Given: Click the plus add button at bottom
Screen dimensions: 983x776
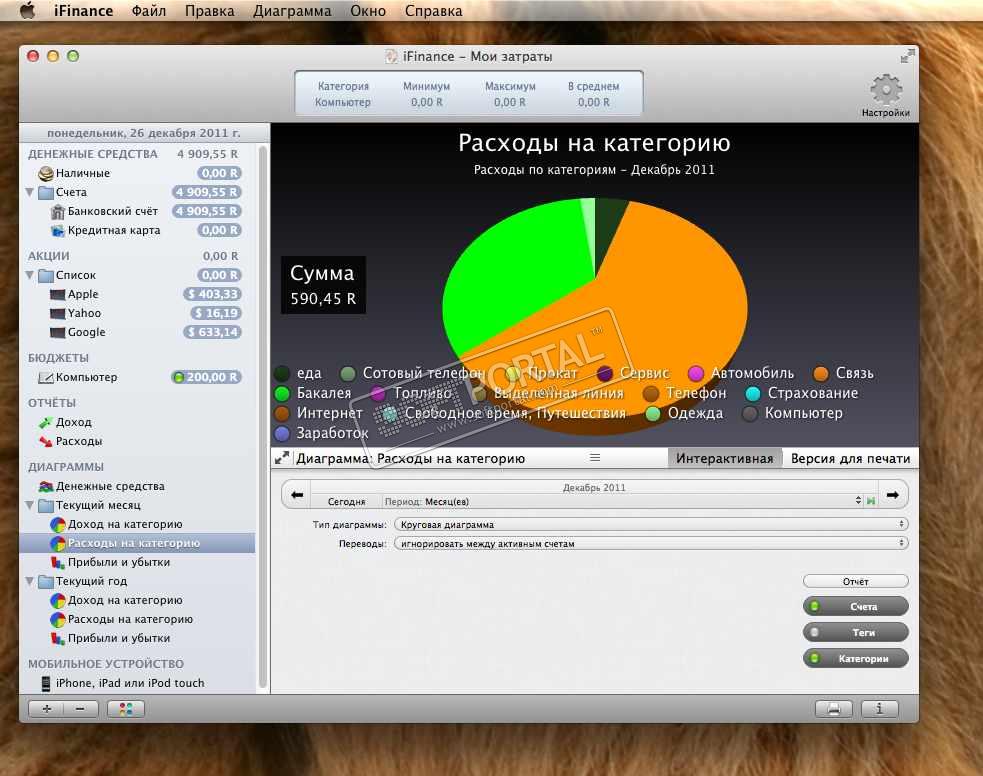Looking at the screenshot, I should click(x=46, y=709).
